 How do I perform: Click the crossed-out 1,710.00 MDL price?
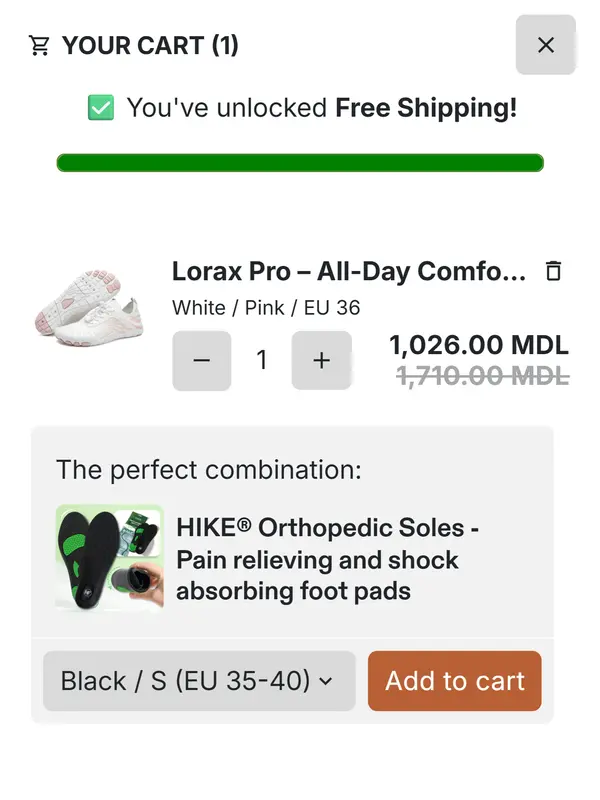point(482,376)
